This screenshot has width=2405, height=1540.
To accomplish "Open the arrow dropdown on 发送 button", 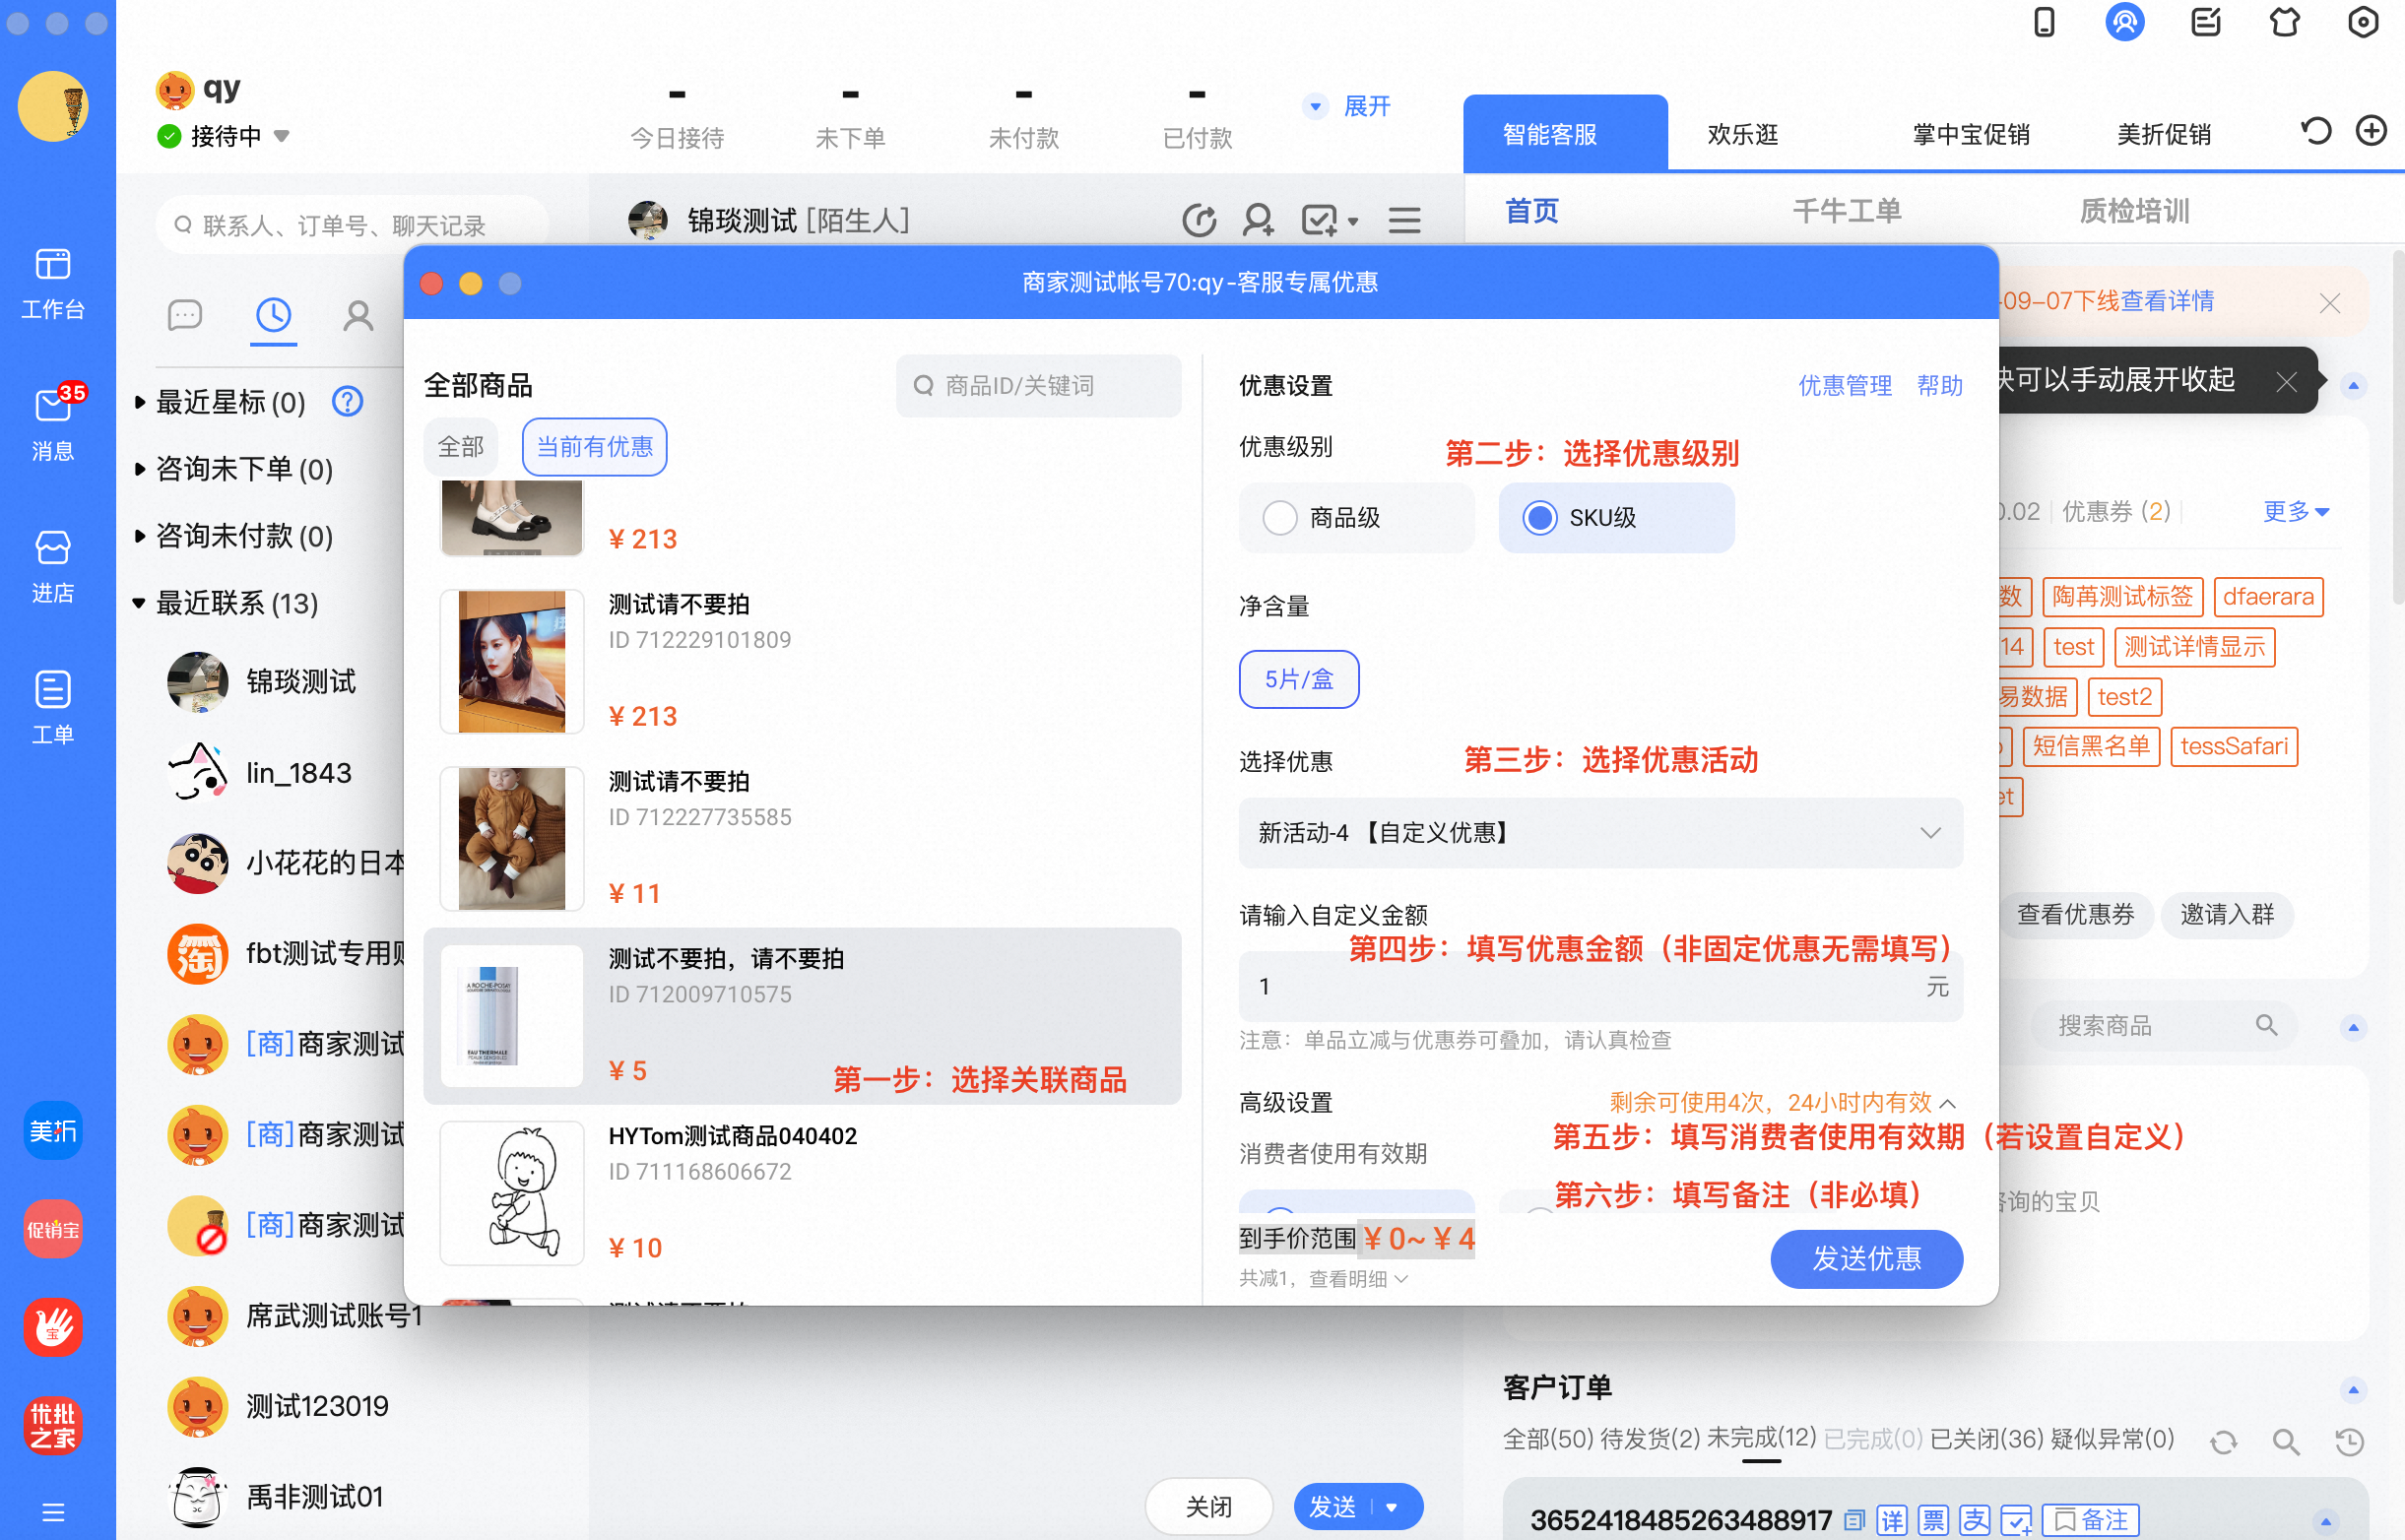I will click(1392, 1507).
